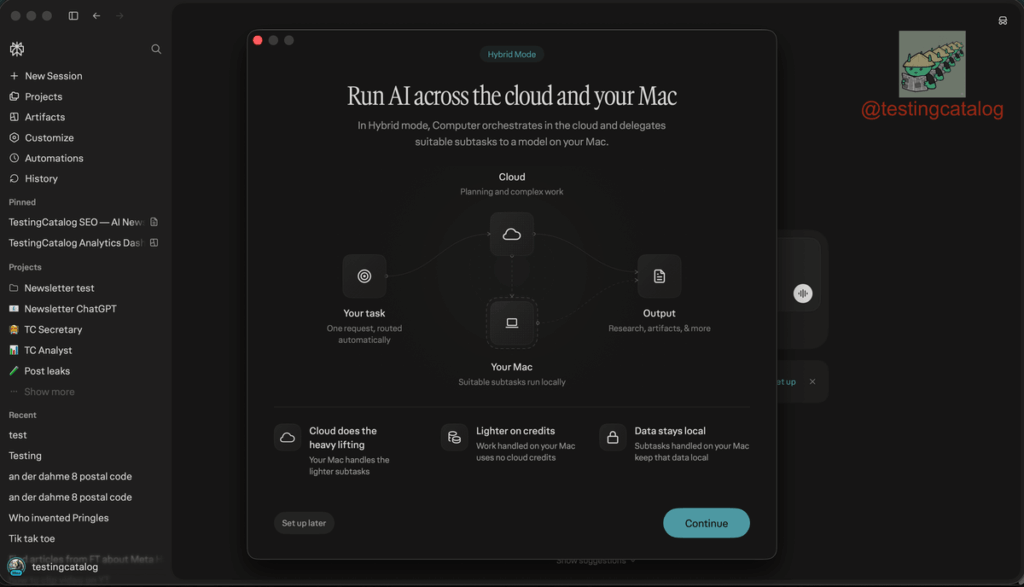
Task: Go back with the left arrow
Action: tap(97, 16)
